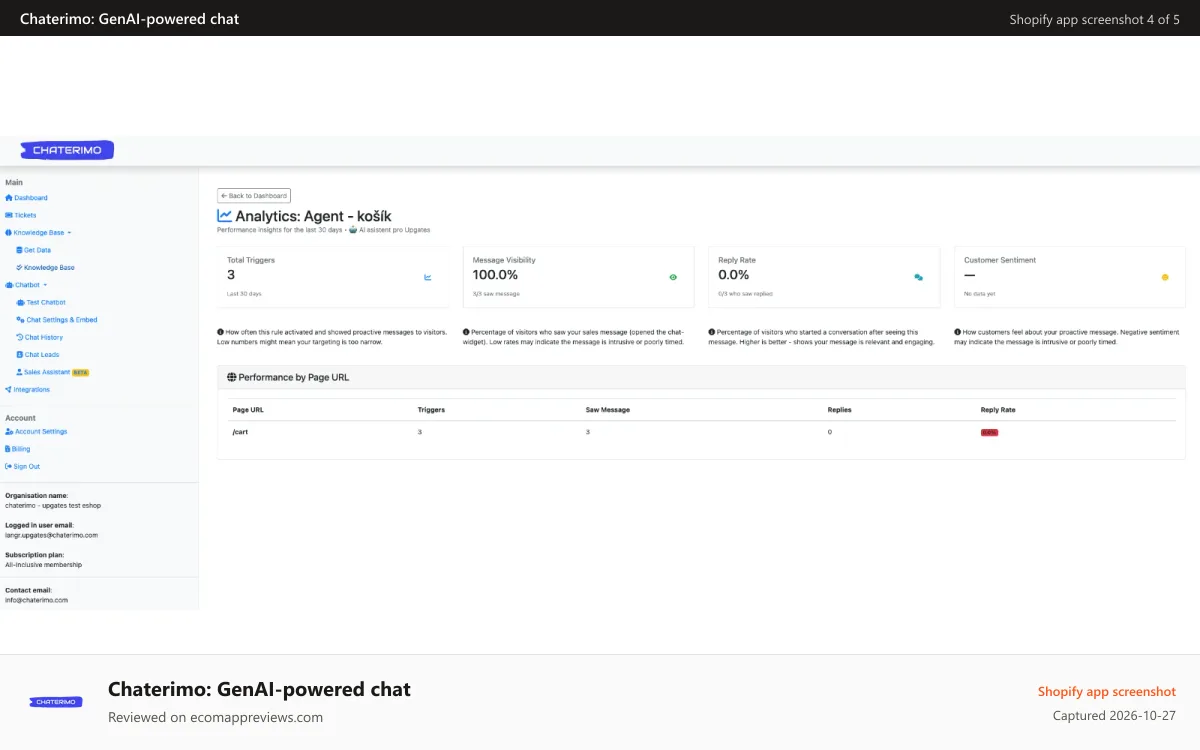Click the info icon before 'How customers feel'
The width and height of the screenshot is (1200, 750).
point(958,332)
